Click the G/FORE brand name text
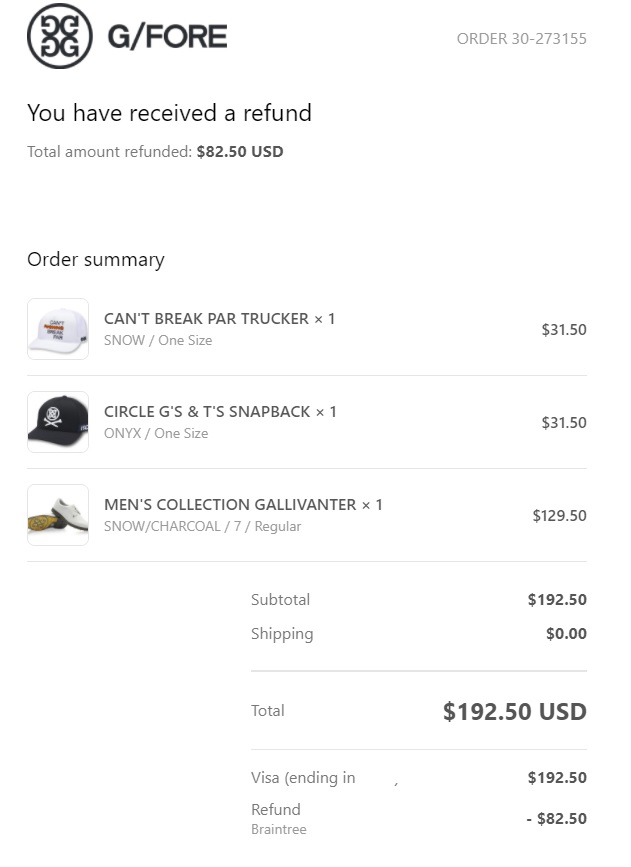 pos(167,38)
